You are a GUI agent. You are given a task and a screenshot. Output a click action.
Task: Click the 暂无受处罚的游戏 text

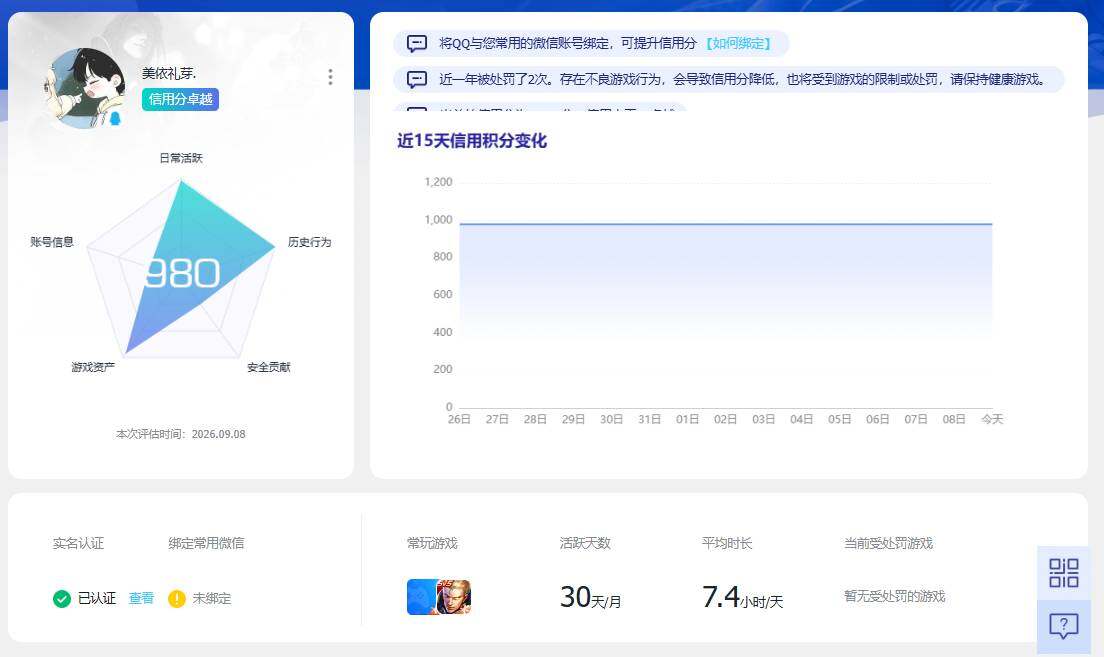click(x=894, y=596)
